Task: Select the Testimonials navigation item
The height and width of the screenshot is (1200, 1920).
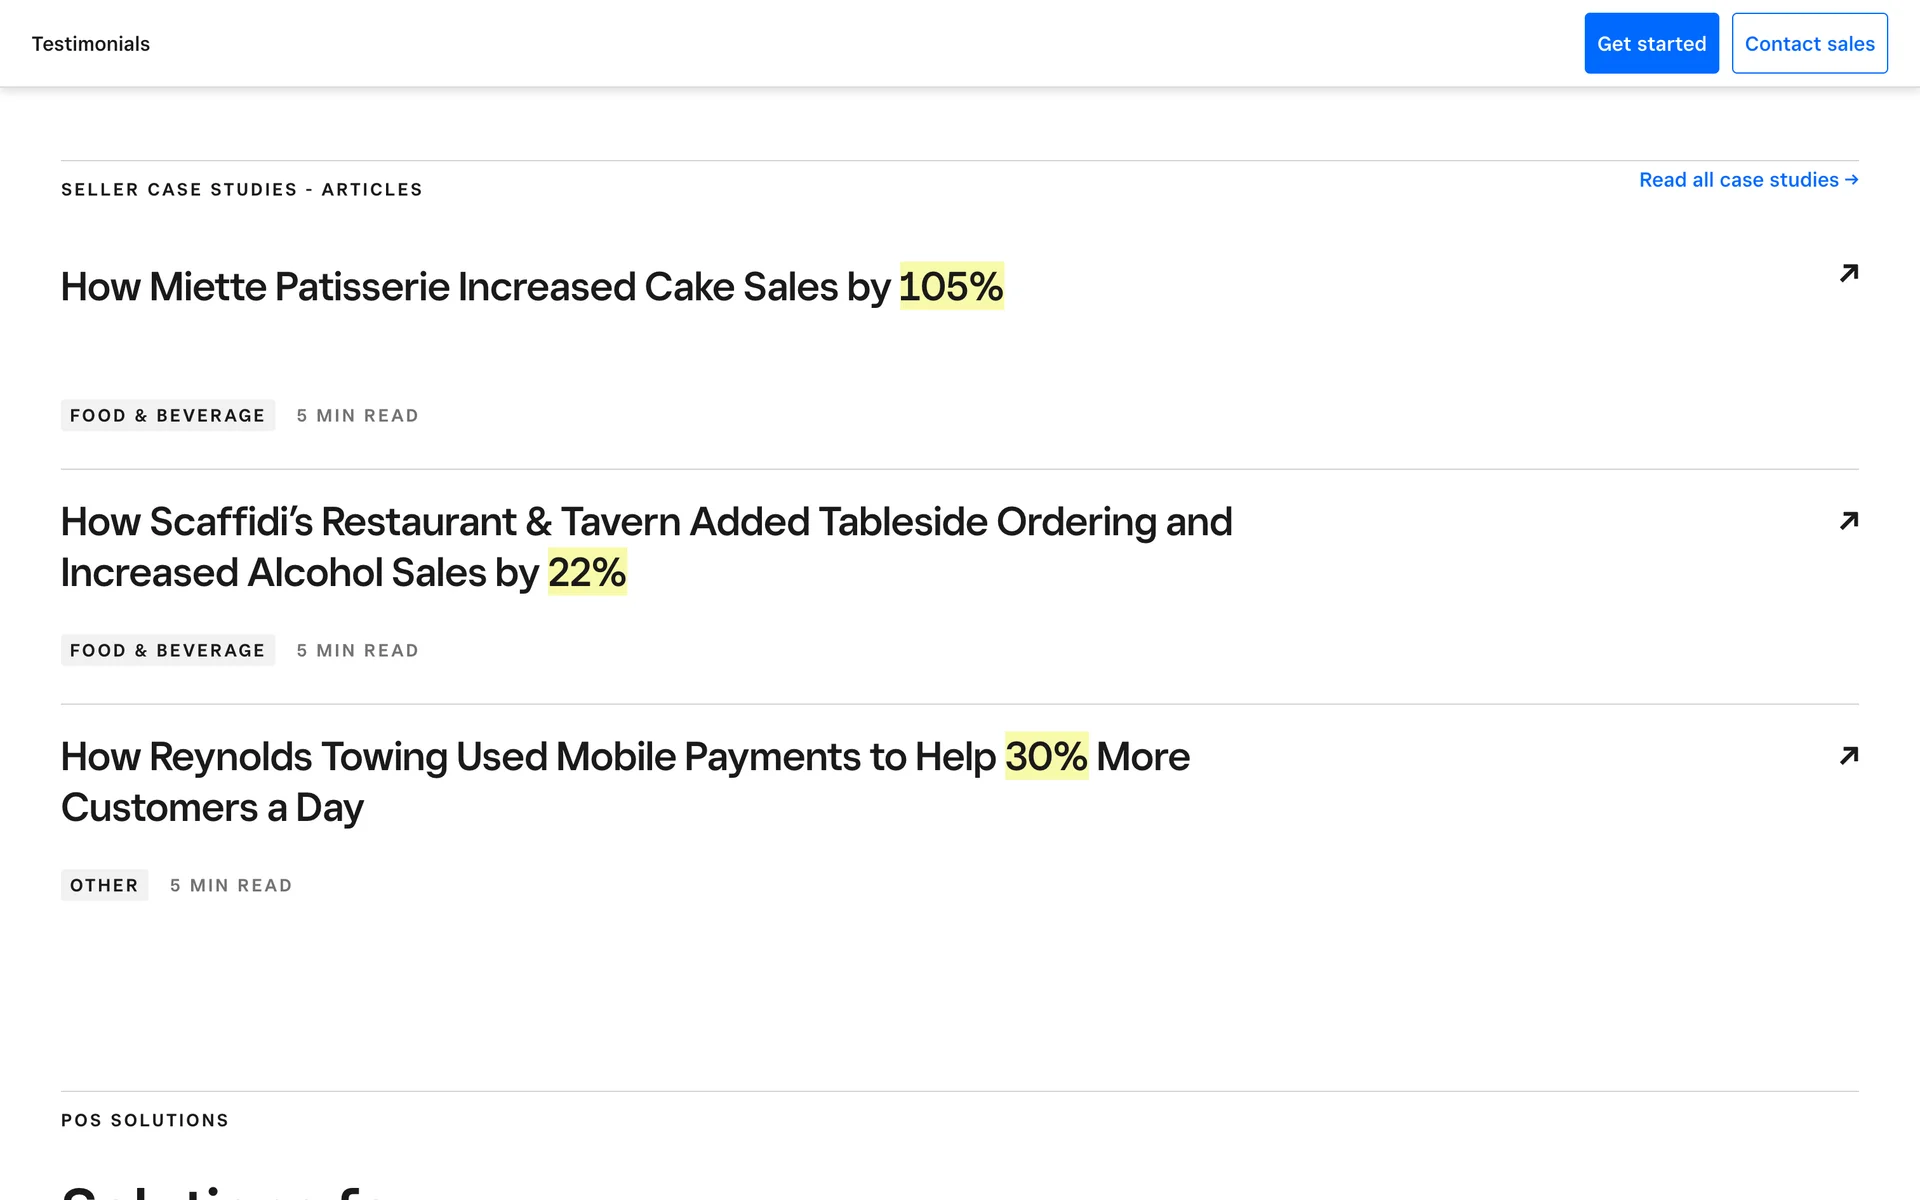Action: pos(91,44)
